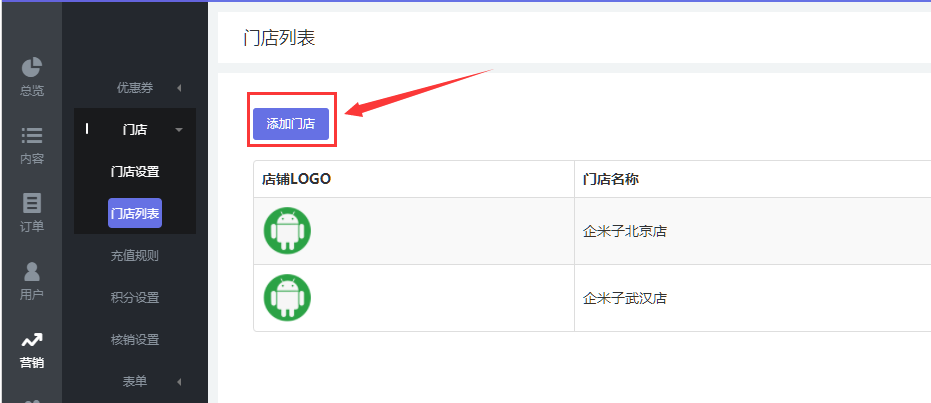The width and height of the screenshot is (931, 403).
Task: Click the 表单 menu item
Action: (135, 382)
